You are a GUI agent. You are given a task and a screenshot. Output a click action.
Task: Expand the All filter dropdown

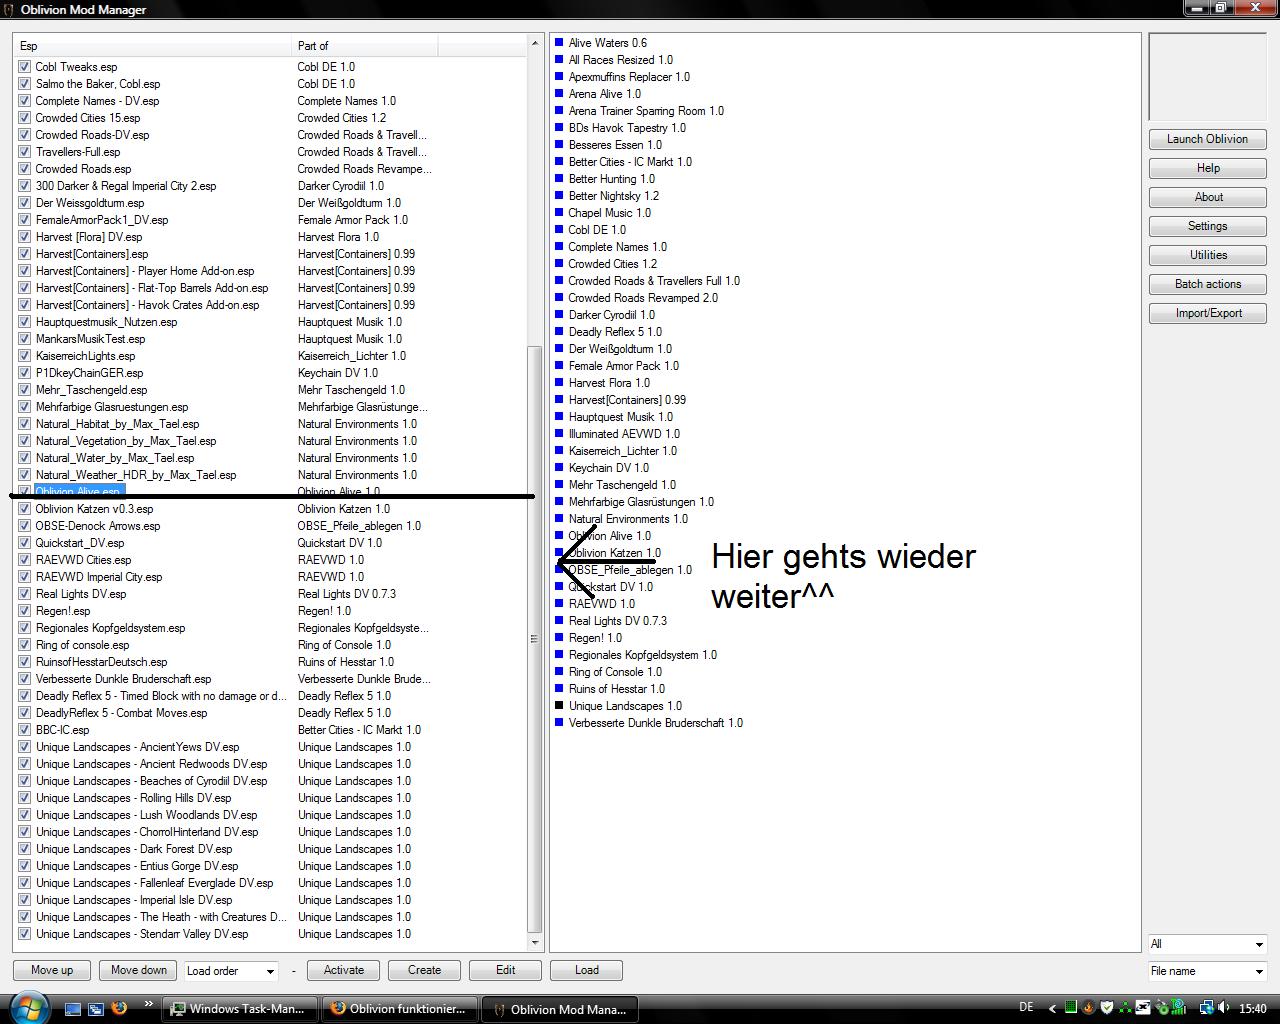click(1207, 944)
